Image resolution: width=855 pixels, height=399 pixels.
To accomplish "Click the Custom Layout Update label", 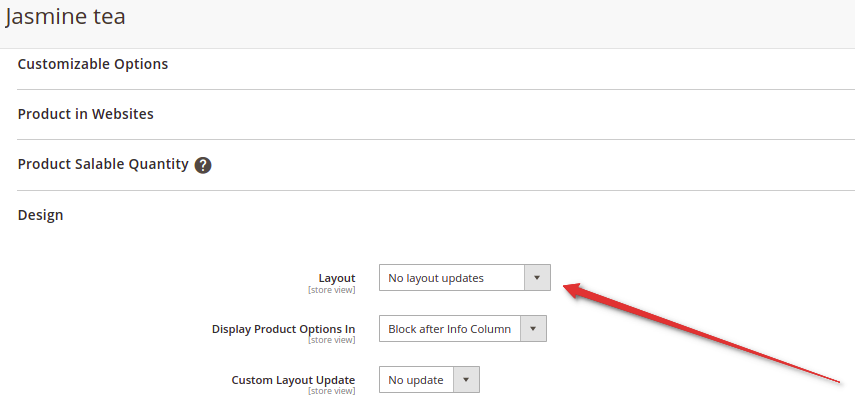I will pyautogui.click(x=293, y=380).
